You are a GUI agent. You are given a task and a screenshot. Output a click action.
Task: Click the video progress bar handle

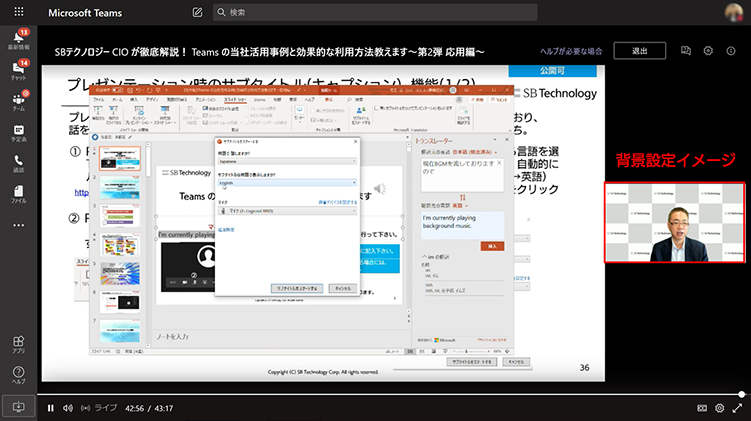741,395
